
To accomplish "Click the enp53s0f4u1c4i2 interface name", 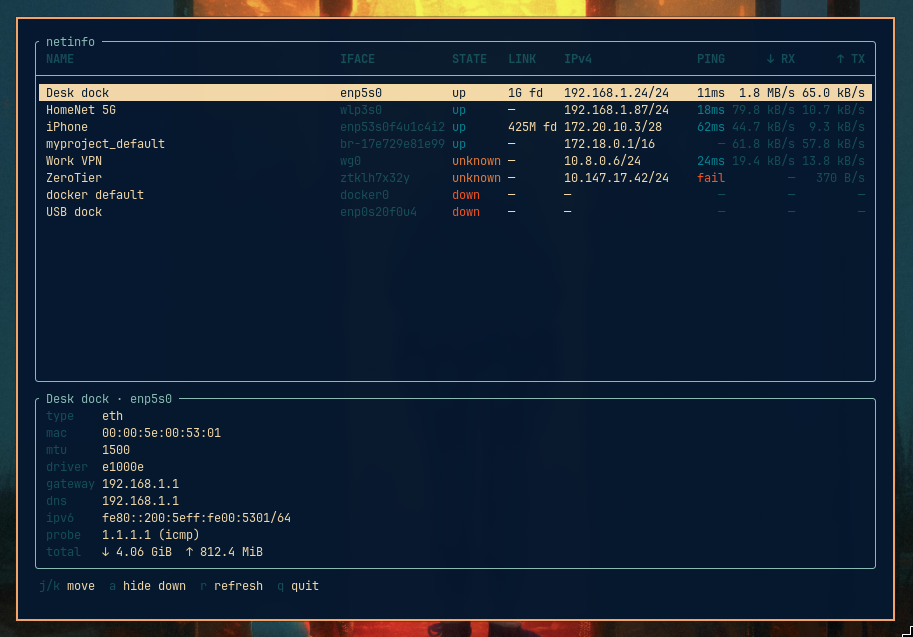I will pos(392,126).
